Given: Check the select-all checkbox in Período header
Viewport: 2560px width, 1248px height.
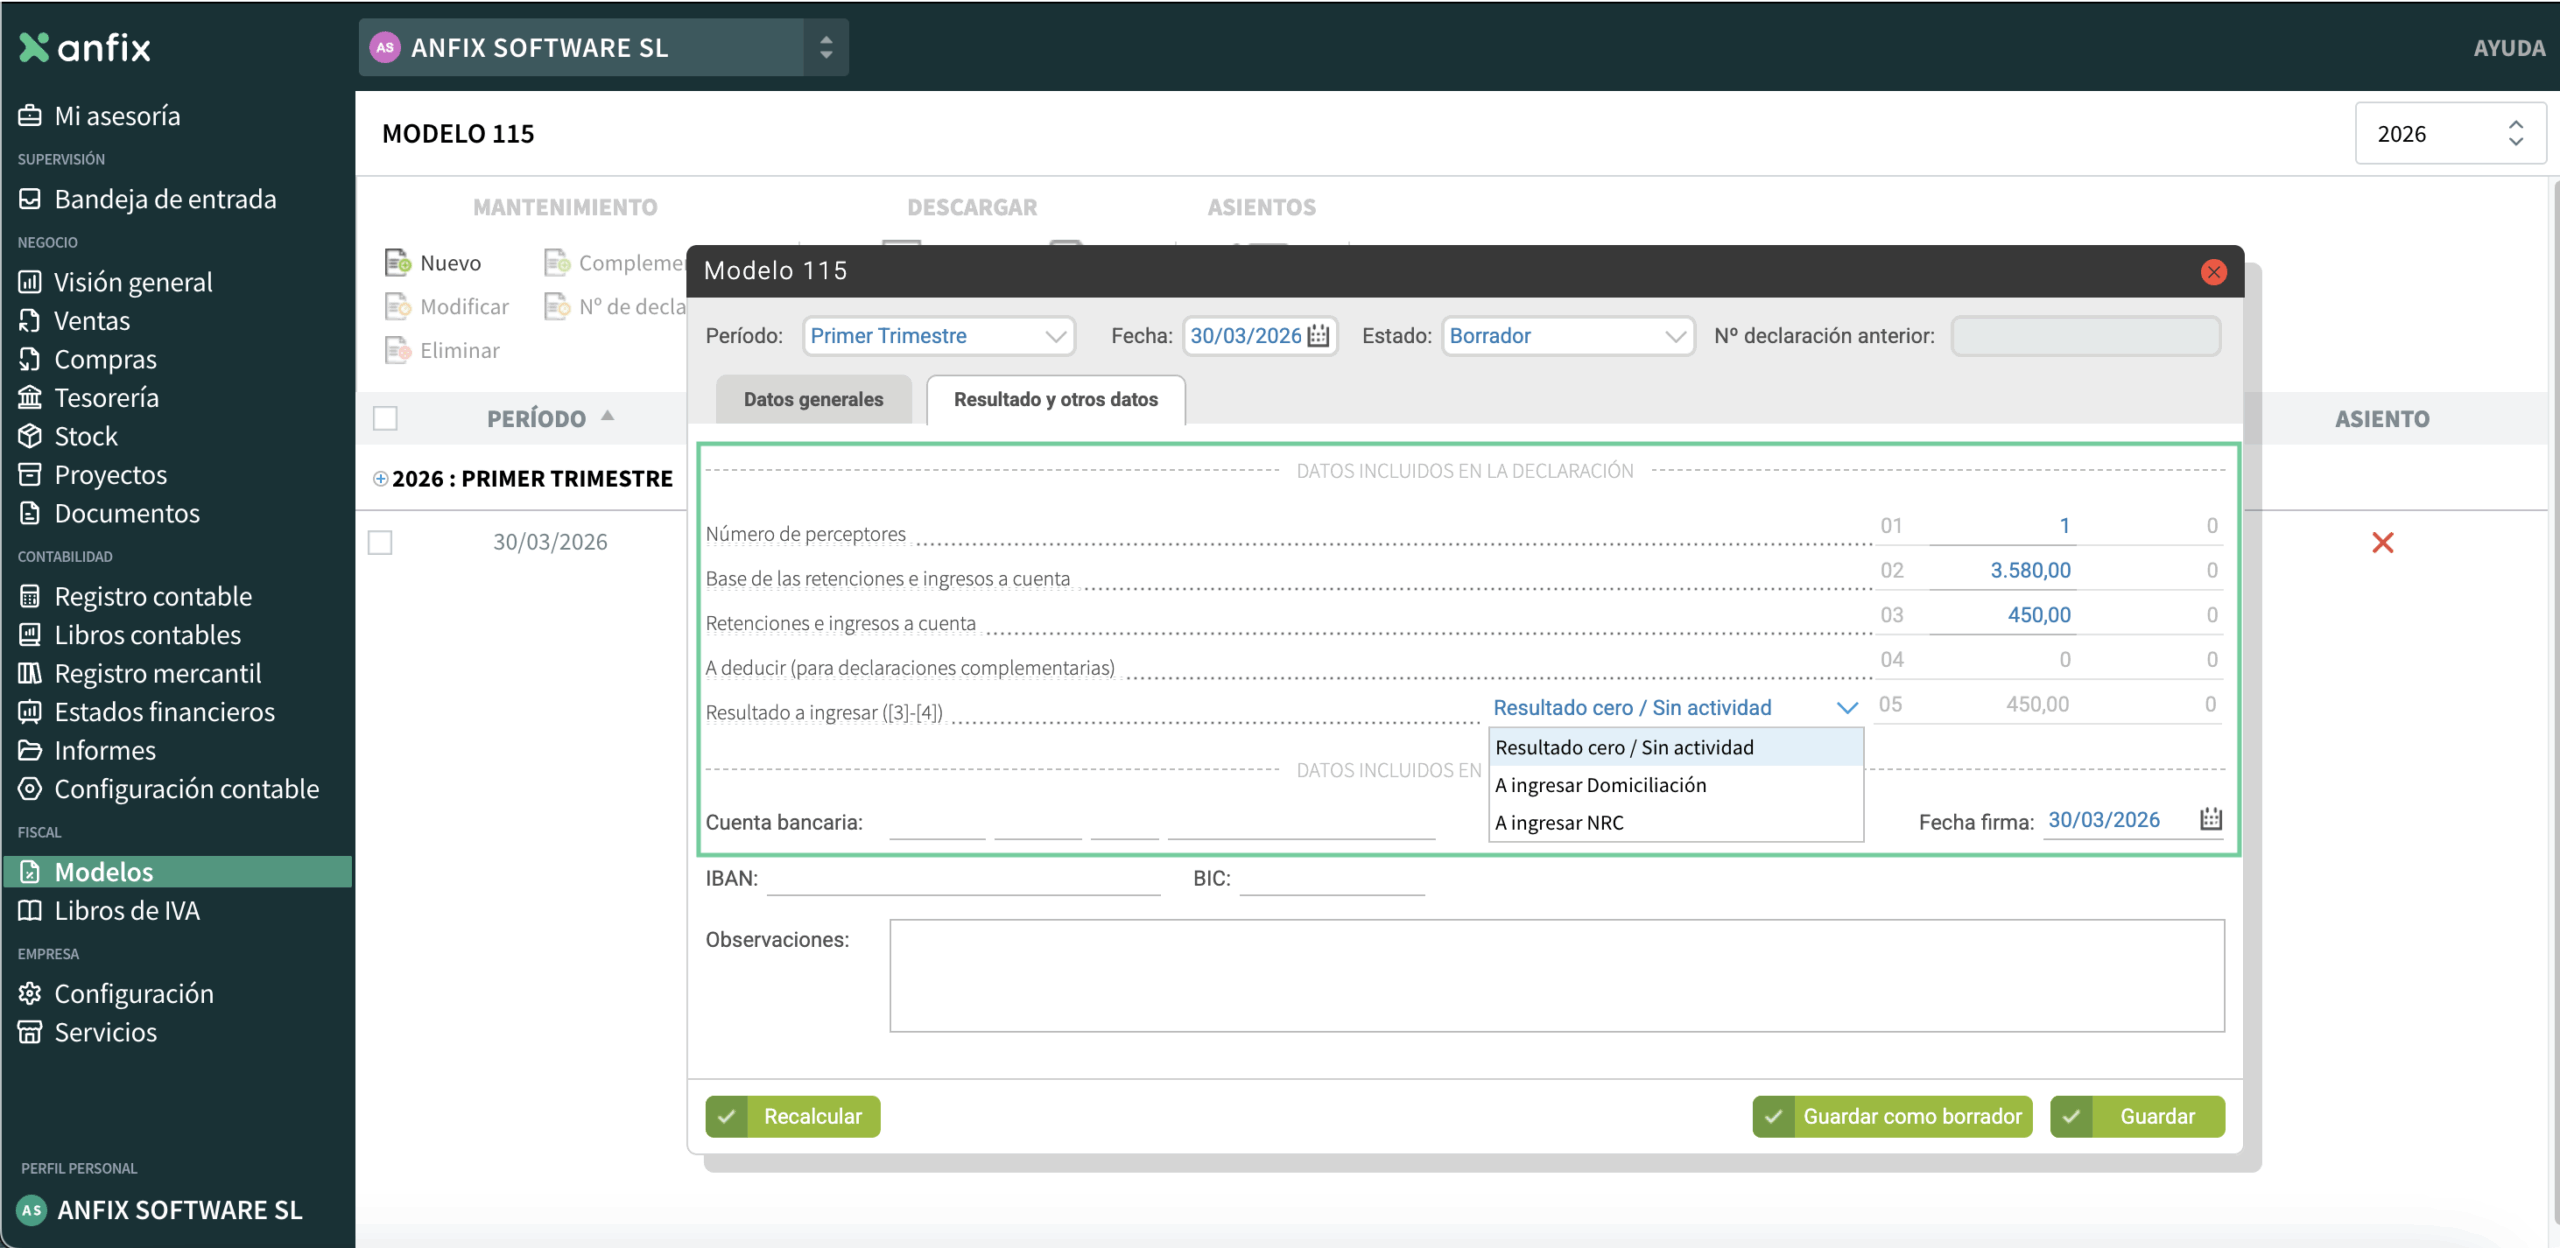Looking at the screenshot, I should point(385,418).
